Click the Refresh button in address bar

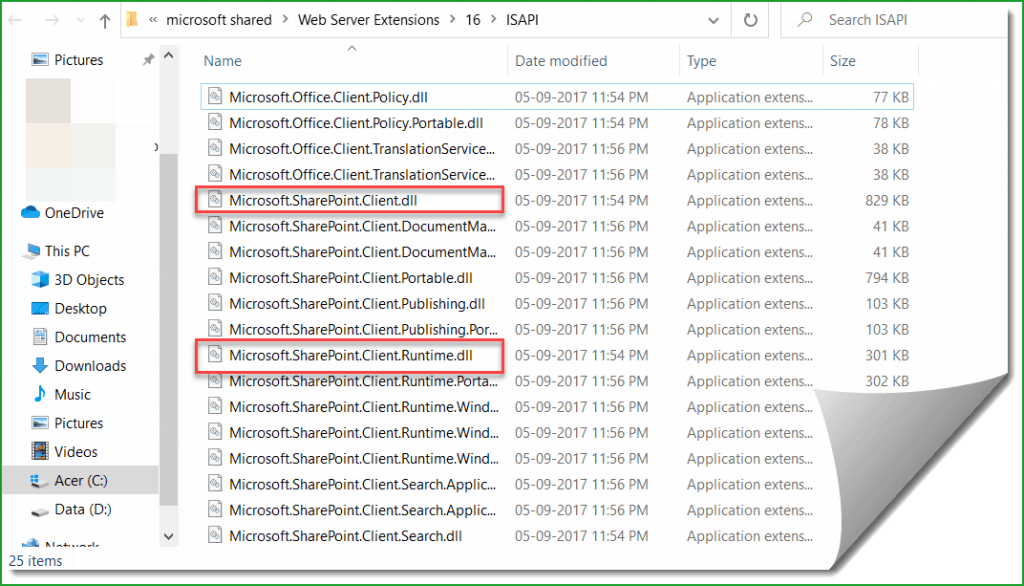coord(750,20)
